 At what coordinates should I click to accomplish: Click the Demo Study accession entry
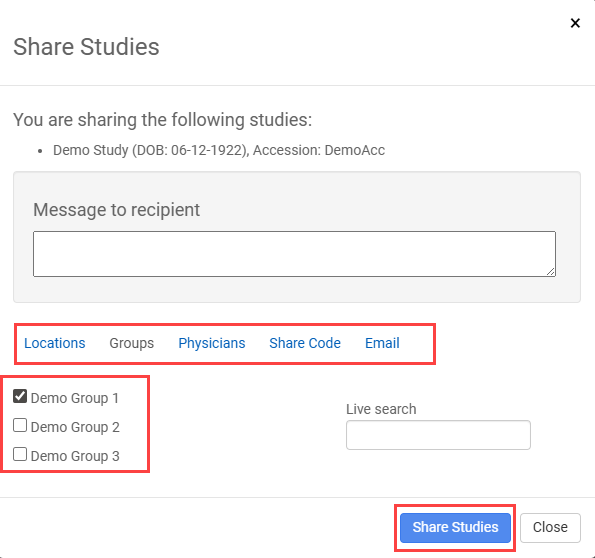pos(219,150)
